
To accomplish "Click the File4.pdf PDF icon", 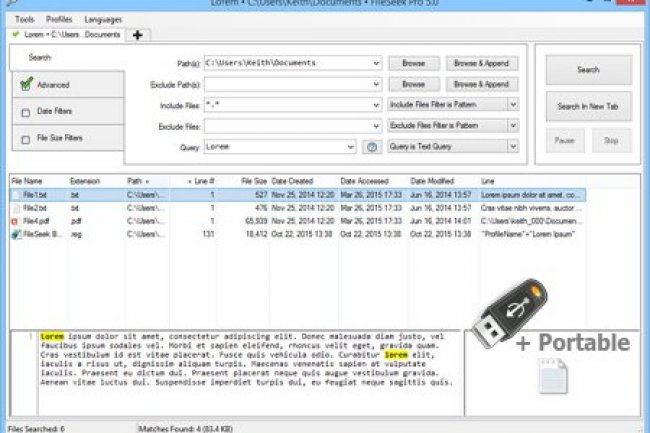I will pos(15,221).
